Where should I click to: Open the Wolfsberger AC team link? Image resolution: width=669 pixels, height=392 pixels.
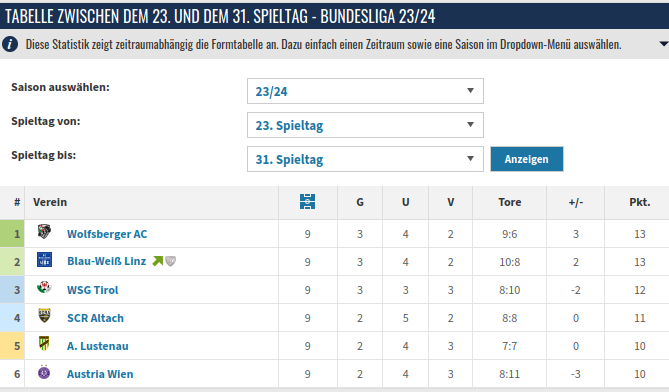coord(107,234)
